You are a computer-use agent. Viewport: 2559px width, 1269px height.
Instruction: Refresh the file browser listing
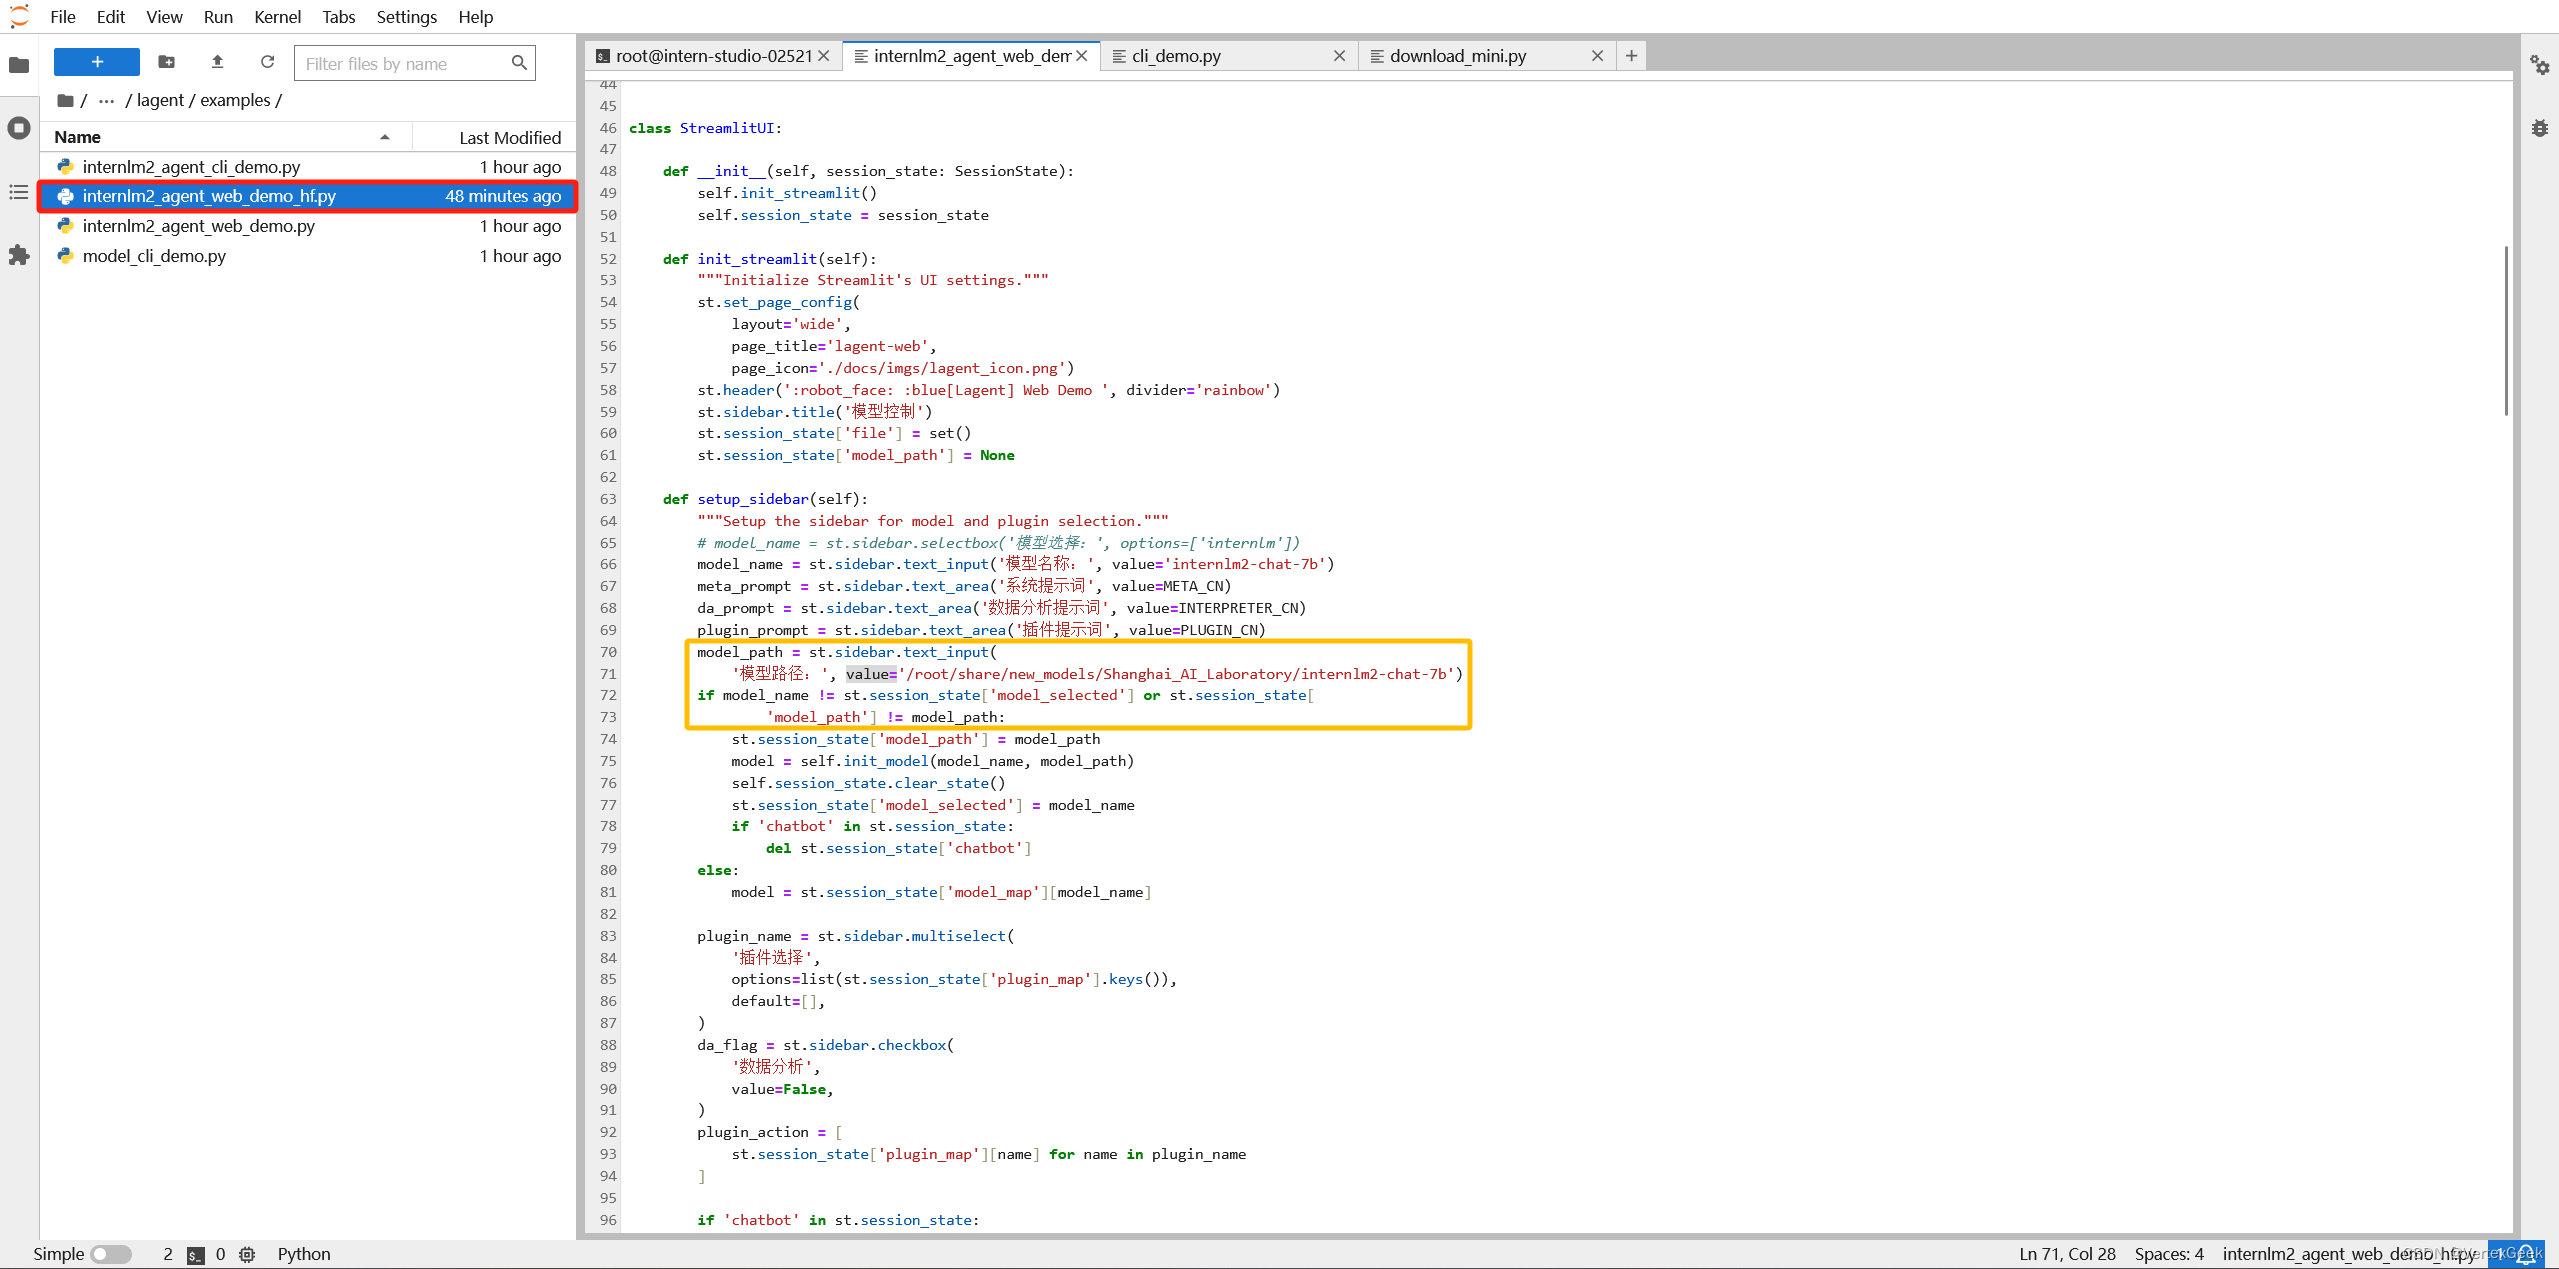pos(267,62)
